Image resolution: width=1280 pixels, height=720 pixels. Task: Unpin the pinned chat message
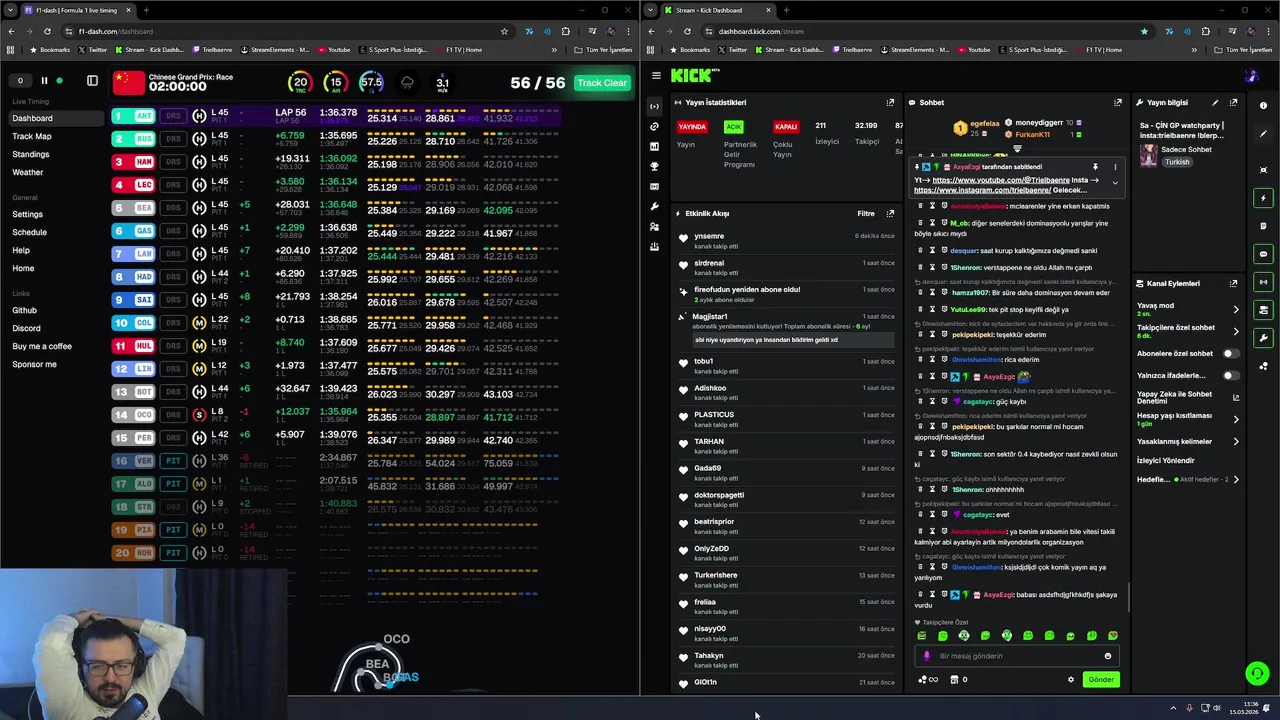[1095, 167]
